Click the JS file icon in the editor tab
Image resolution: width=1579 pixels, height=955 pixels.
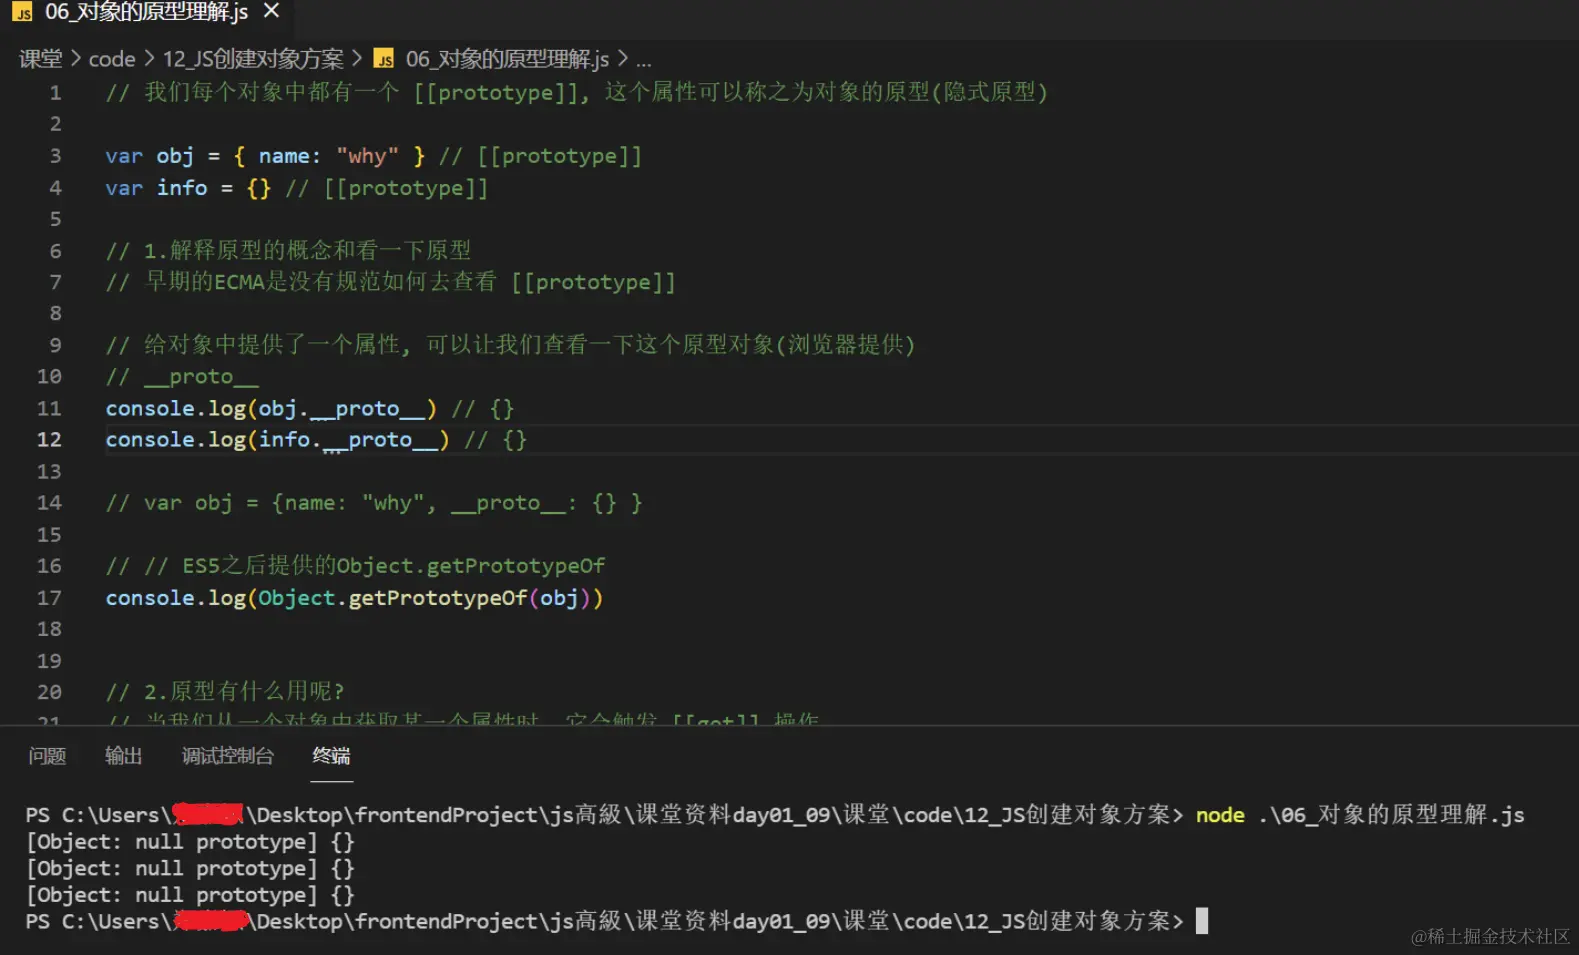22,12
